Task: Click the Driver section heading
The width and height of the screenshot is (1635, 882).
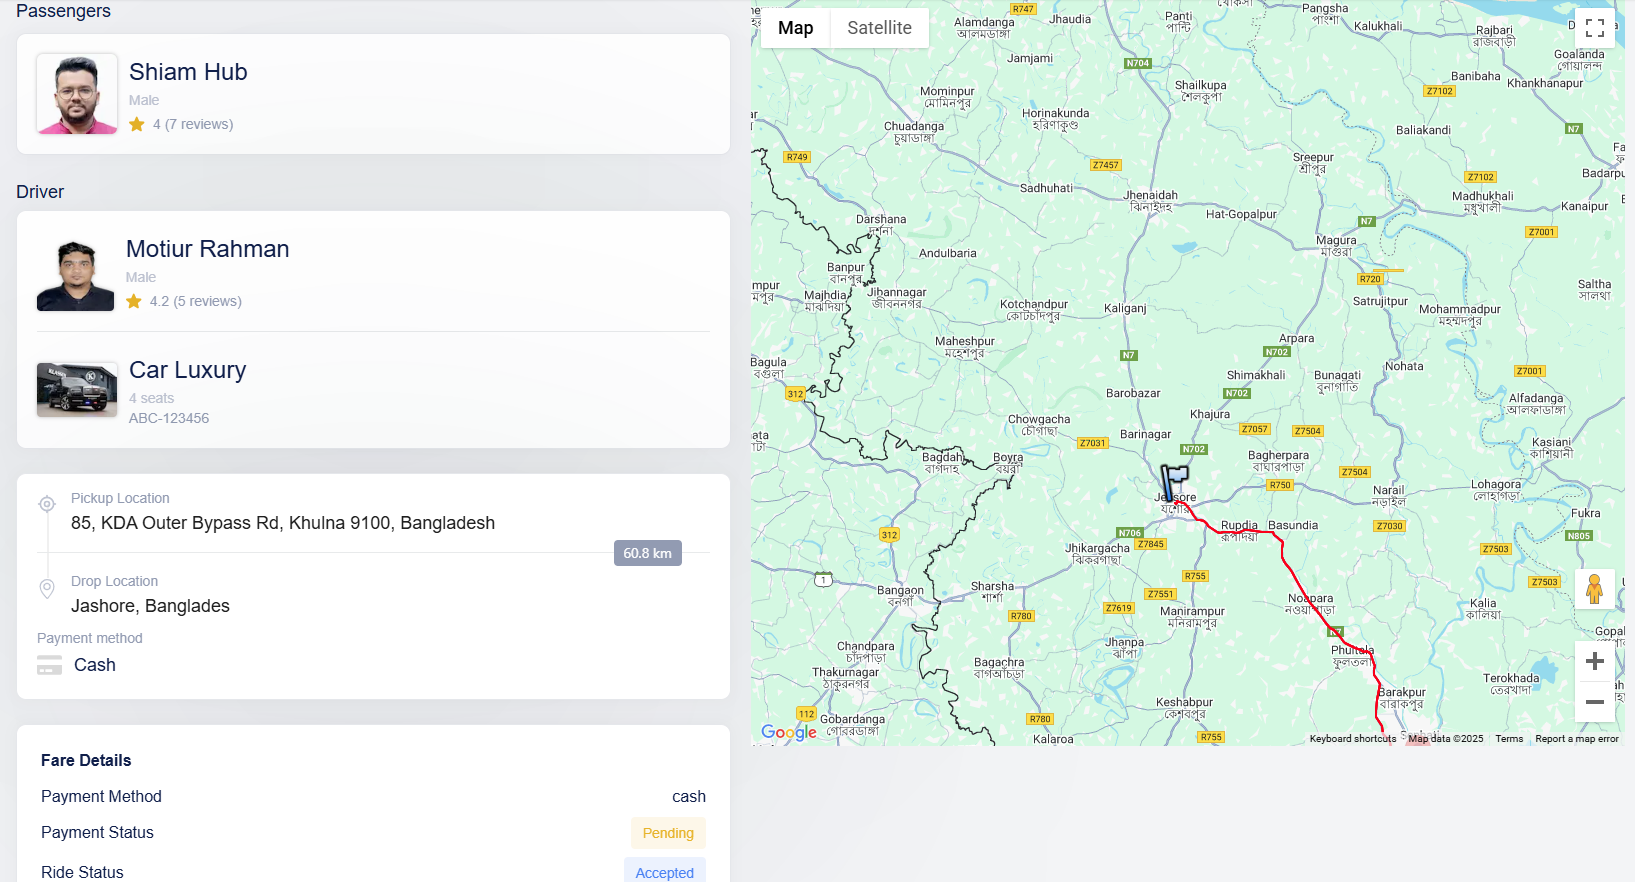Action: (40, 192)
